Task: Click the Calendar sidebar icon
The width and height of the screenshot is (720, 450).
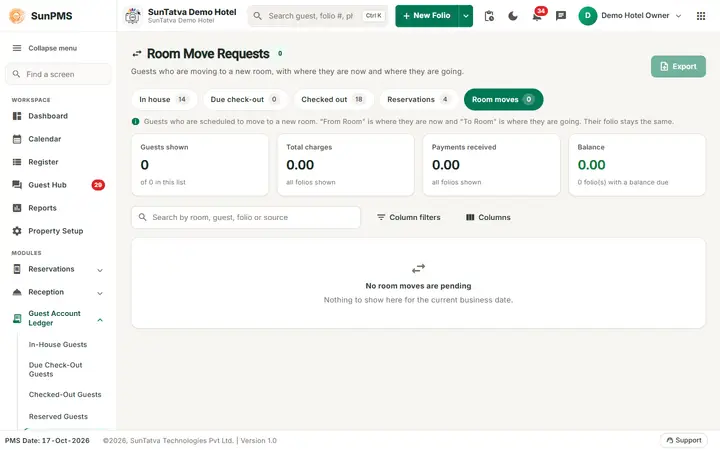Action: coord(17,139)
